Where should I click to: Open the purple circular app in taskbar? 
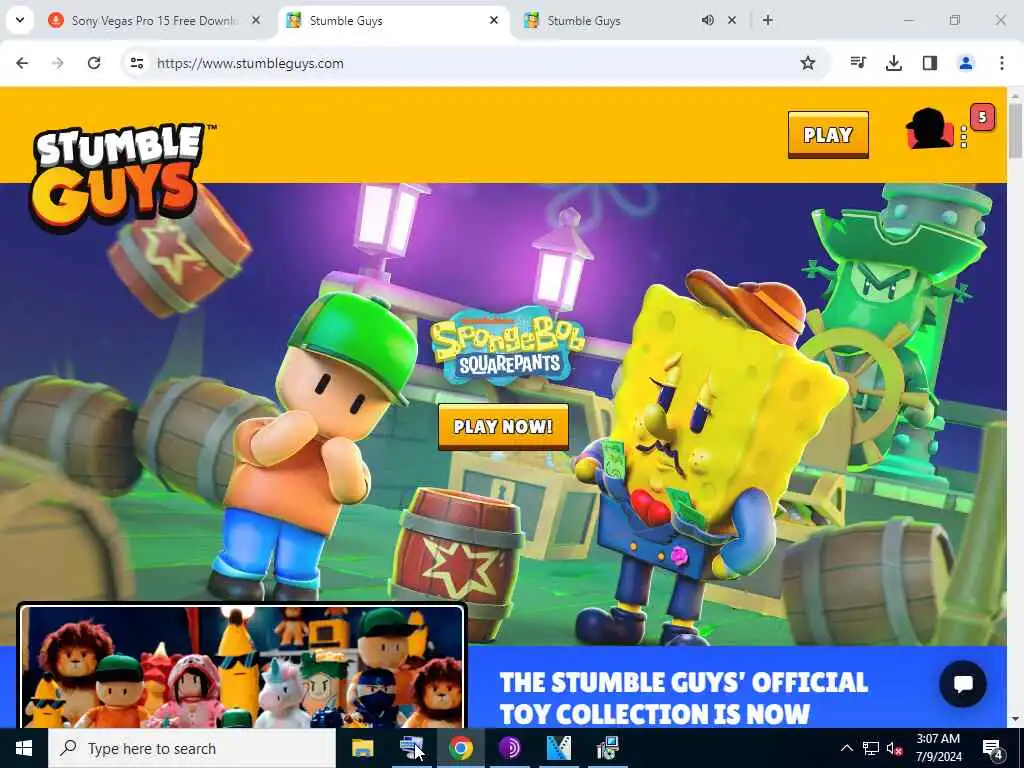[x=509, y=748]
